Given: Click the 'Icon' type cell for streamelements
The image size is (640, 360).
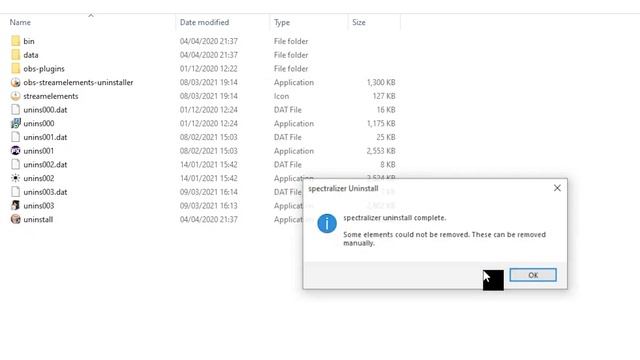Looking at the screenshot, I should [x=281, y=96].
